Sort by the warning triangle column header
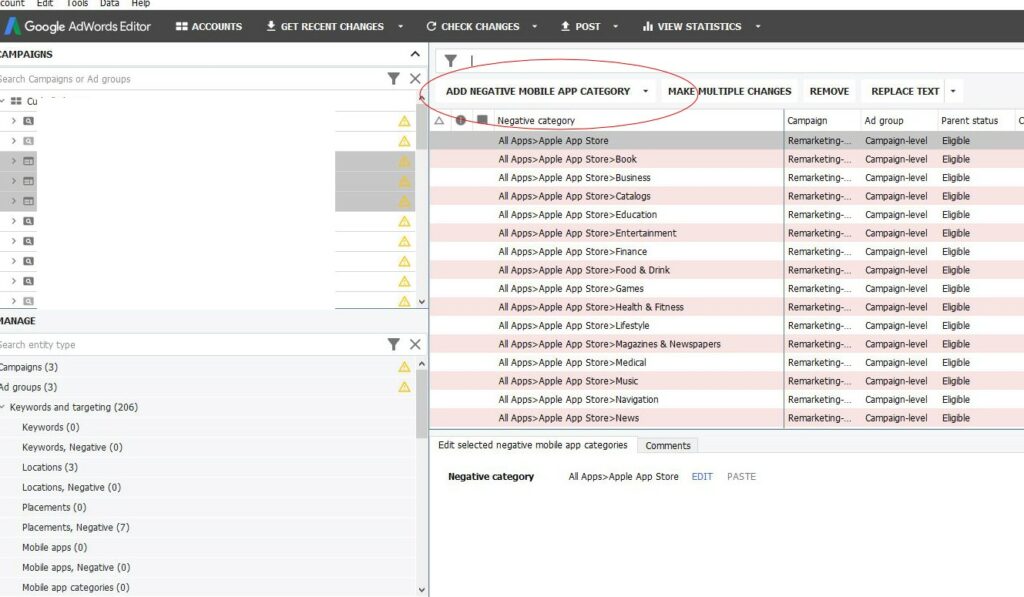 click(440, 120)
